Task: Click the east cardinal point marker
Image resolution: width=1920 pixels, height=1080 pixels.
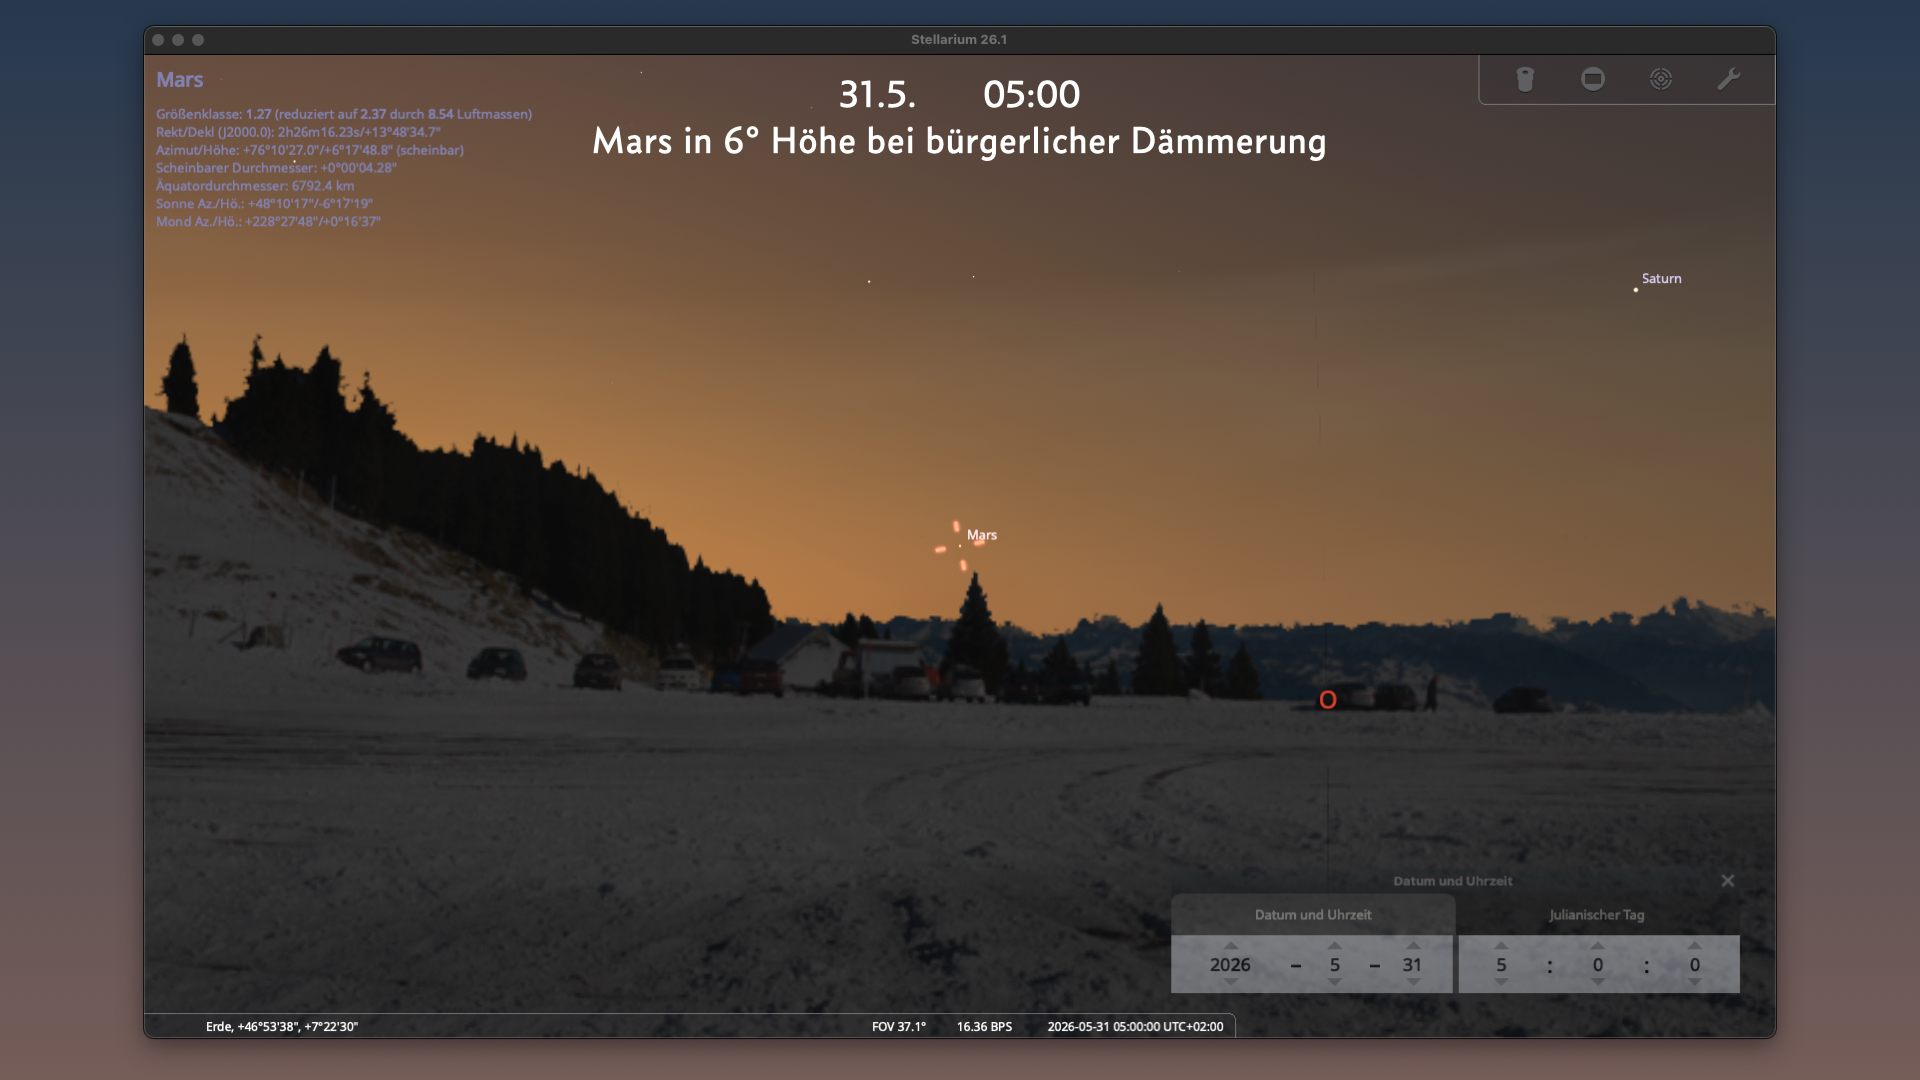Action: coord(1328,700)
